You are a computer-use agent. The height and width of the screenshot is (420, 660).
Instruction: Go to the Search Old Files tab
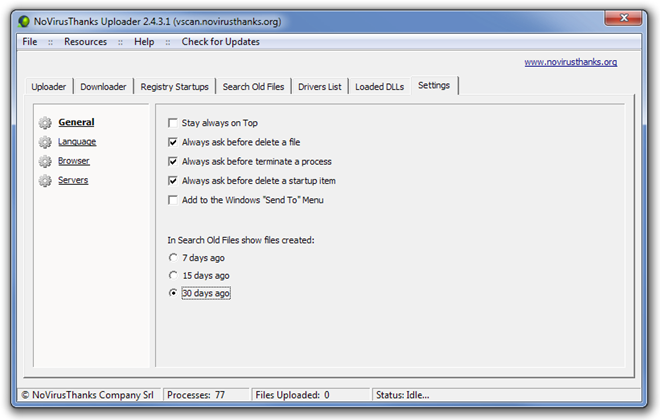point(253,87)
